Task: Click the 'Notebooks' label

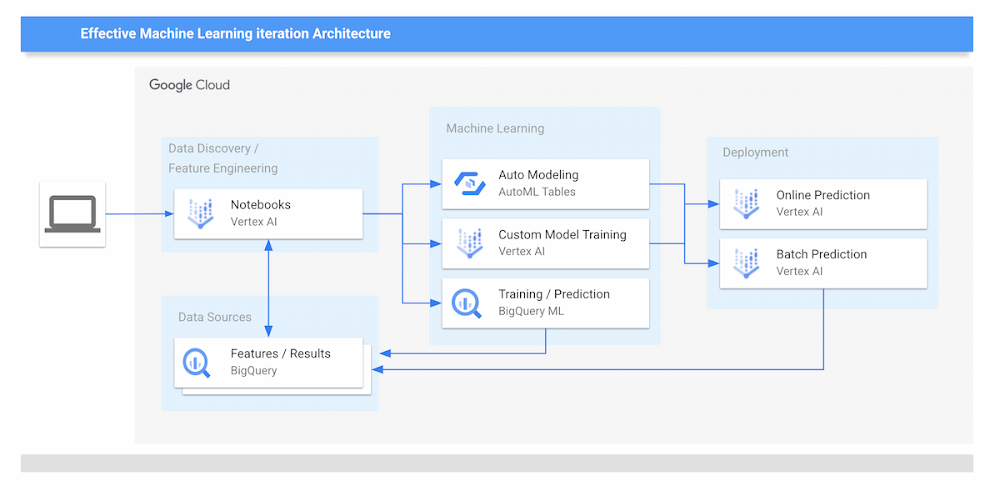Action: [x=260, y=205]
